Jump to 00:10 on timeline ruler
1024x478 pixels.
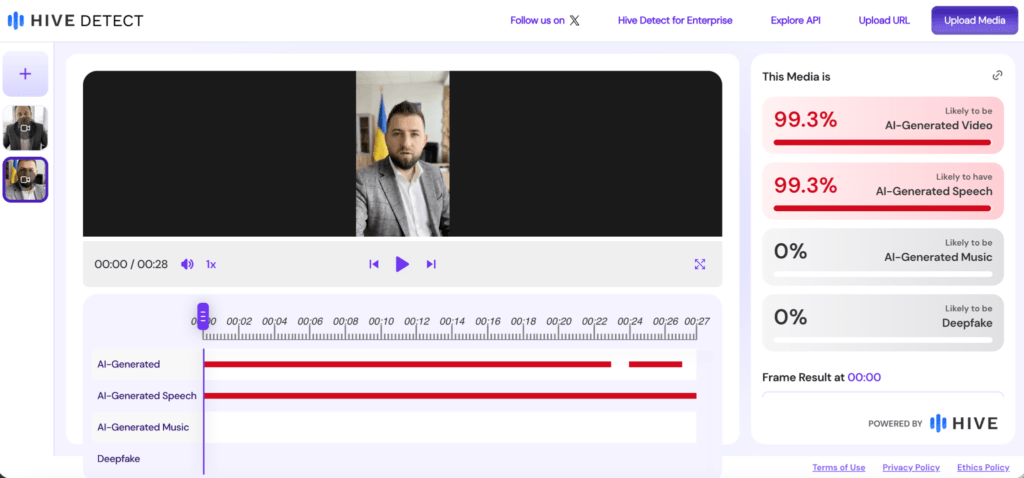coord(381,321)
